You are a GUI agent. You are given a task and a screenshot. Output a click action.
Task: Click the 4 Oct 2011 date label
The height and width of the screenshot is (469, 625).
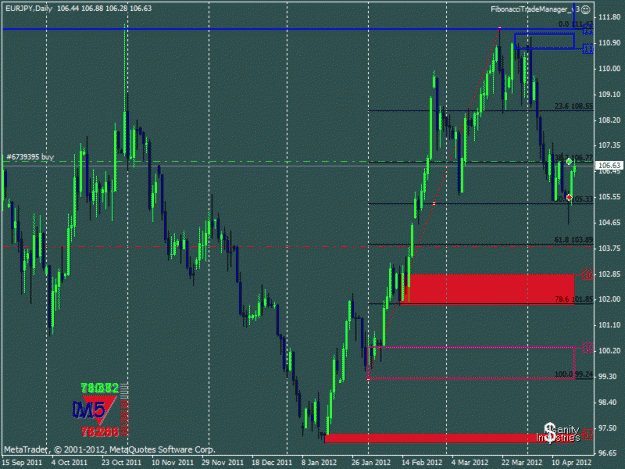pos(69,462)
